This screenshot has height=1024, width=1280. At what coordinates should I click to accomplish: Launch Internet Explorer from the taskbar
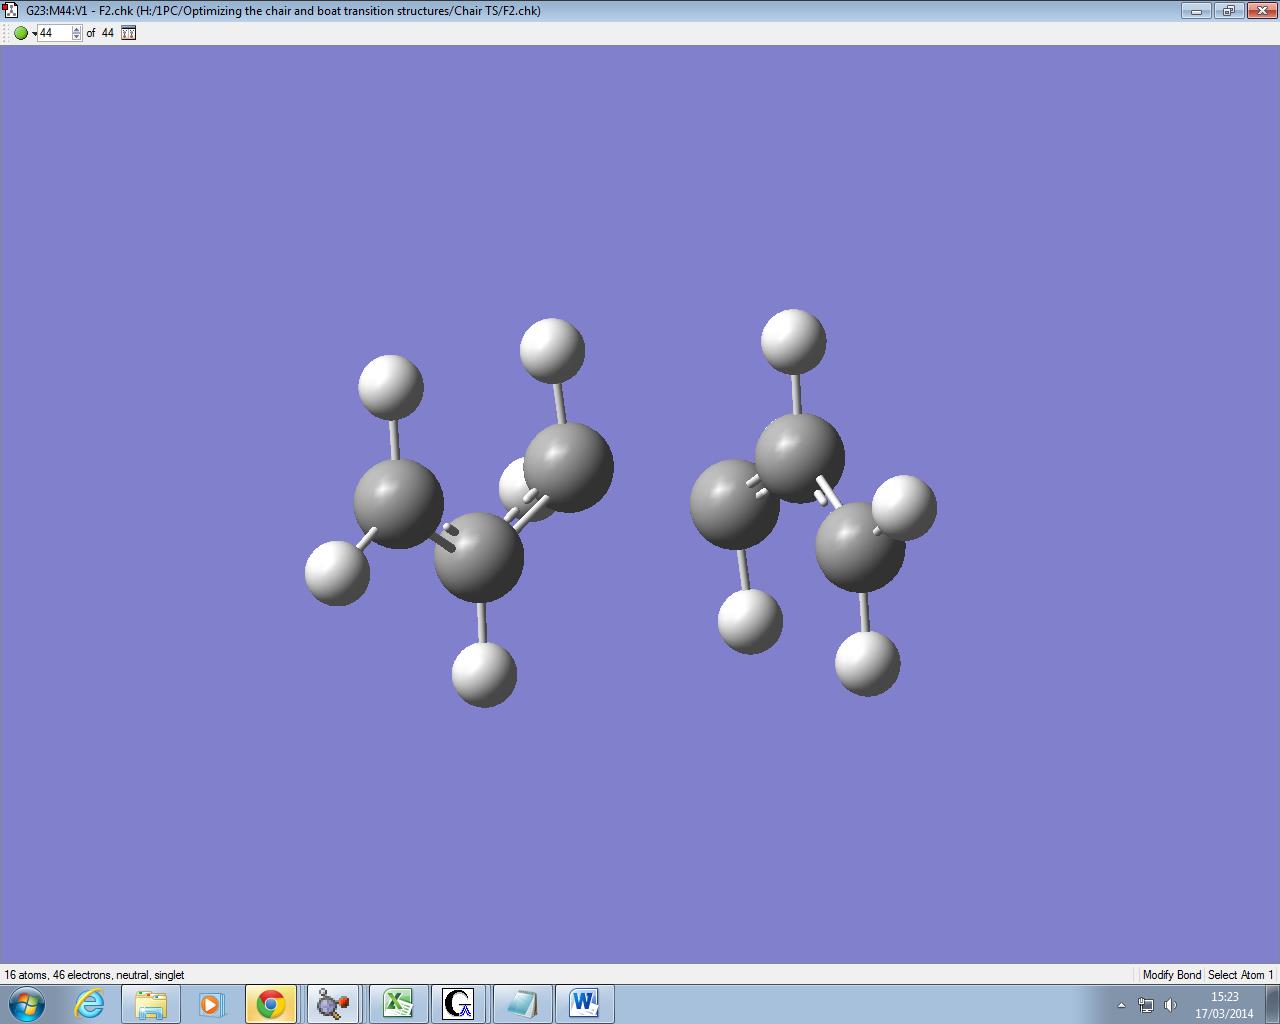pyautogui.click(x=90, y=1003)
